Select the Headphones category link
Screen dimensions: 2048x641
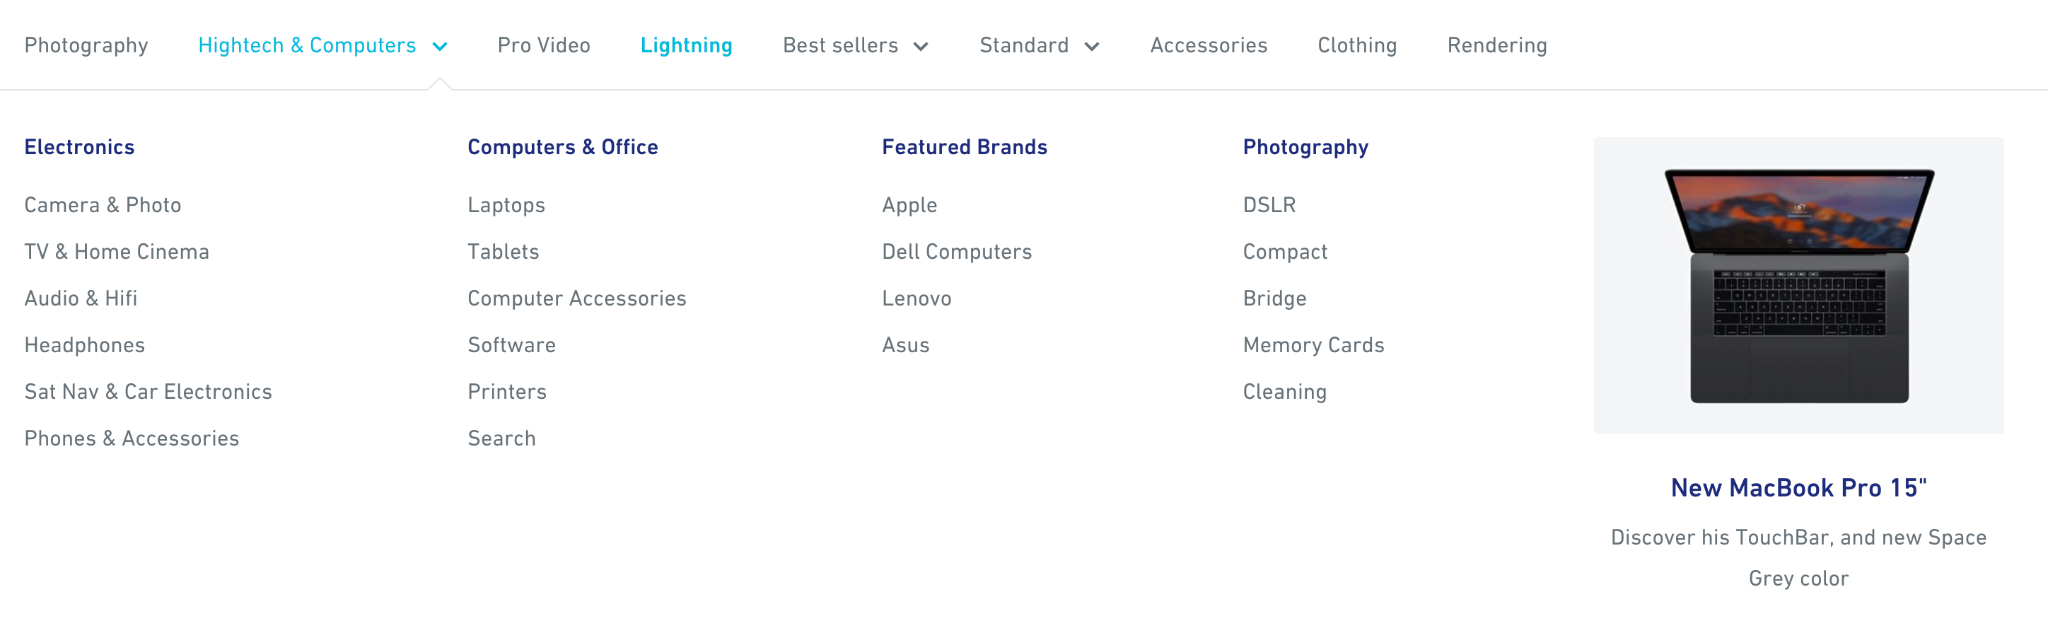[85, 345]
